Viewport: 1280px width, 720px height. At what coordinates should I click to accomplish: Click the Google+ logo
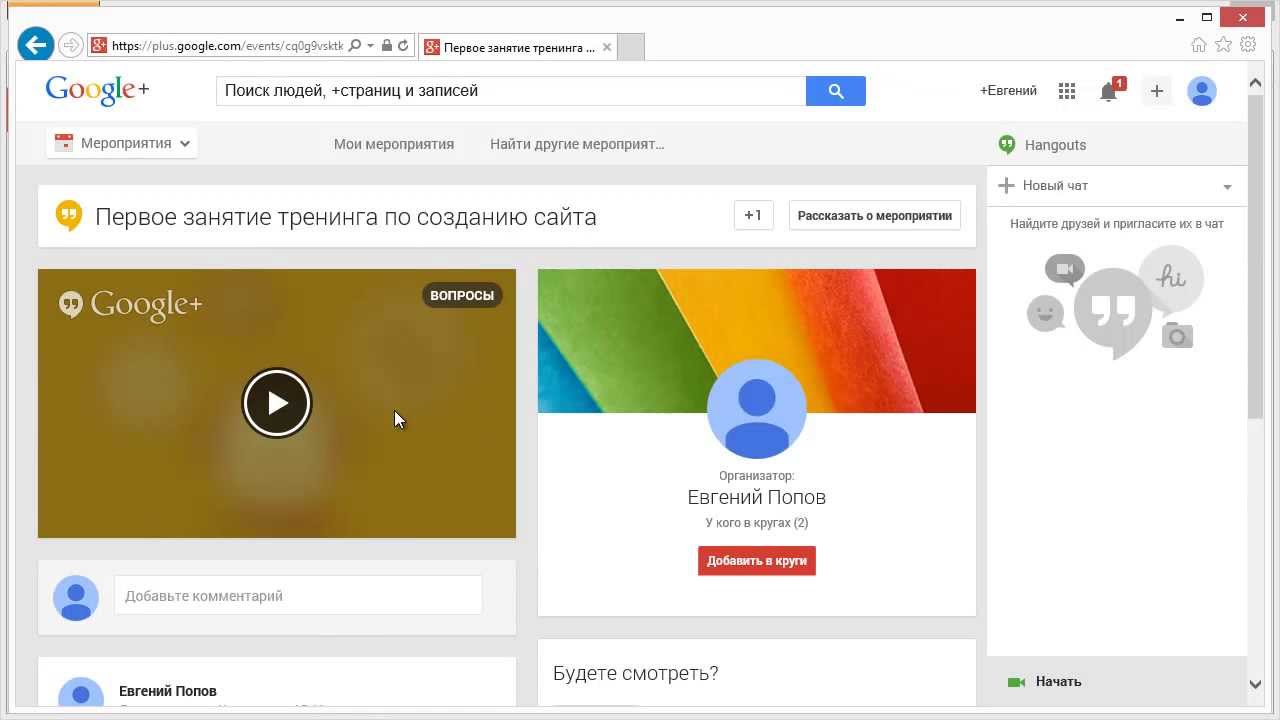point(97,90)
